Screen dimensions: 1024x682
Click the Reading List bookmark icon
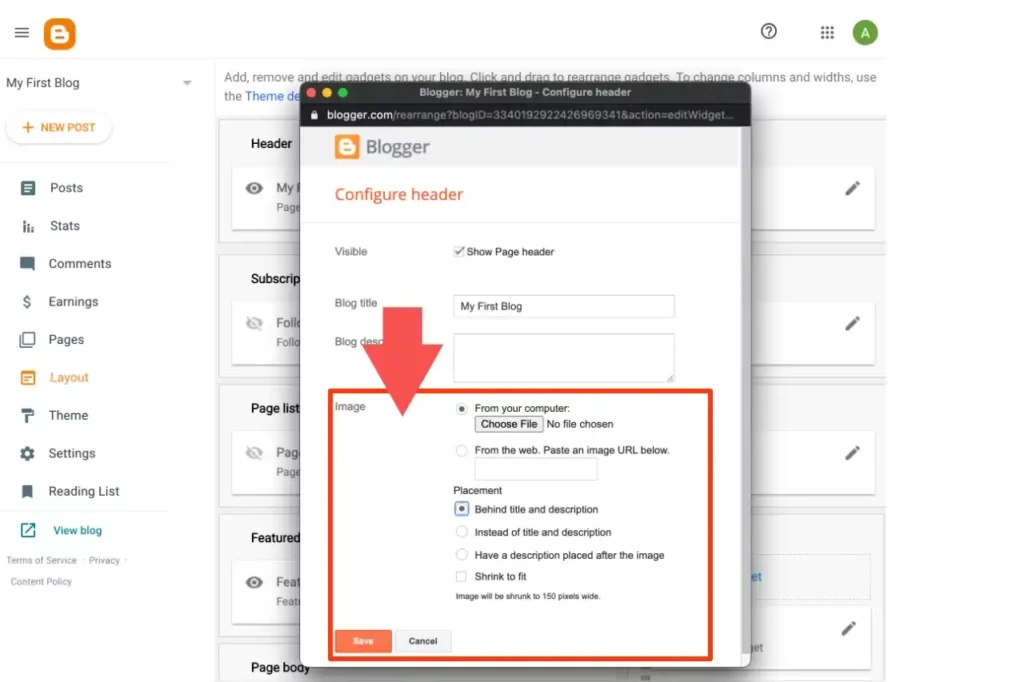point(27,491)
